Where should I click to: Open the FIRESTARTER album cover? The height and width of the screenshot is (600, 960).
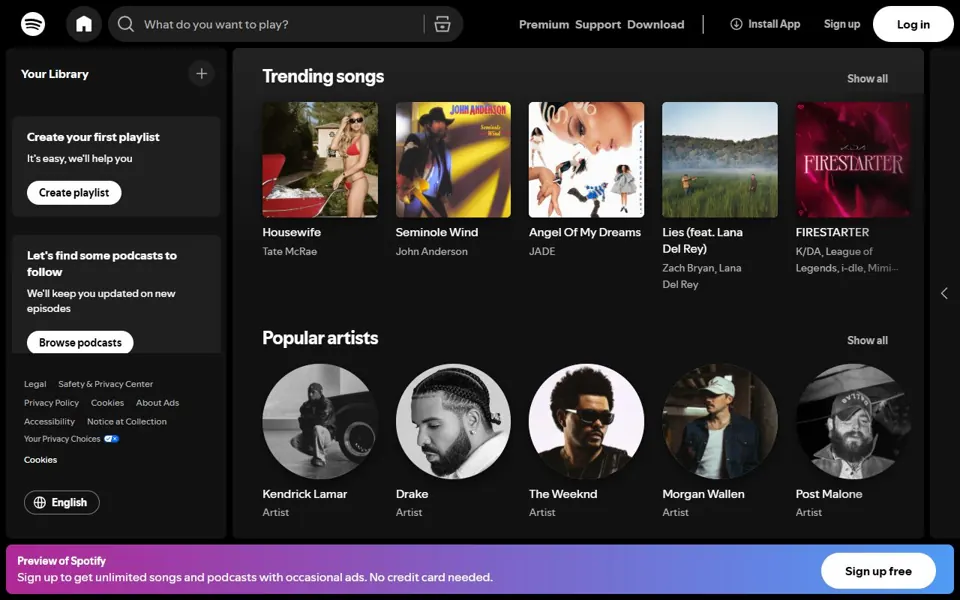point(853,160)
